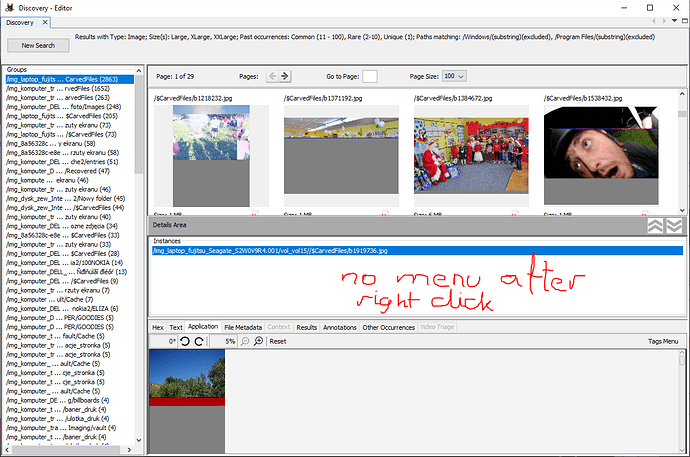
Task: Select group foto/Images (248)
Action: pos(70,107)
